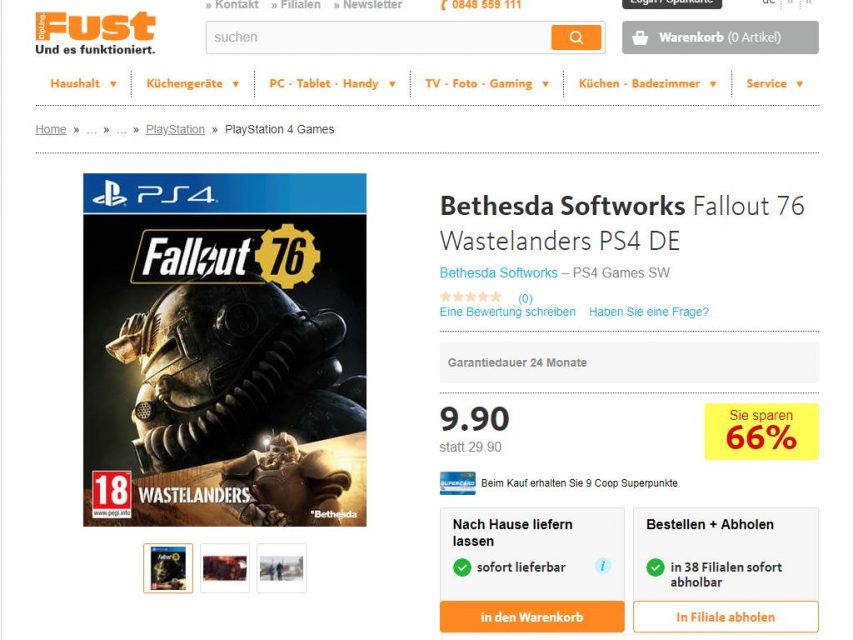Open the Warenkorb shopping basket

click(720, 38)
